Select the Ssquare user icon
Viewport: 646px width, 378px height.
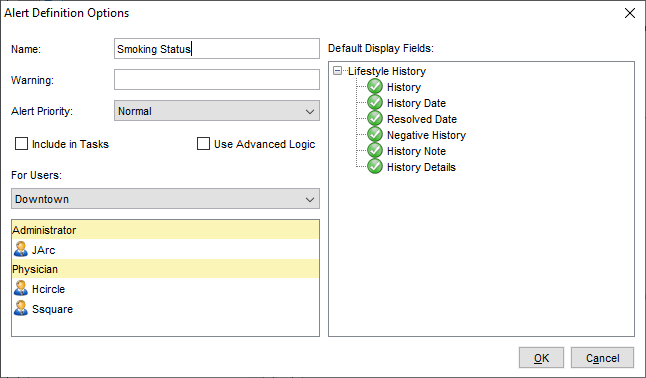click(21, 308)
